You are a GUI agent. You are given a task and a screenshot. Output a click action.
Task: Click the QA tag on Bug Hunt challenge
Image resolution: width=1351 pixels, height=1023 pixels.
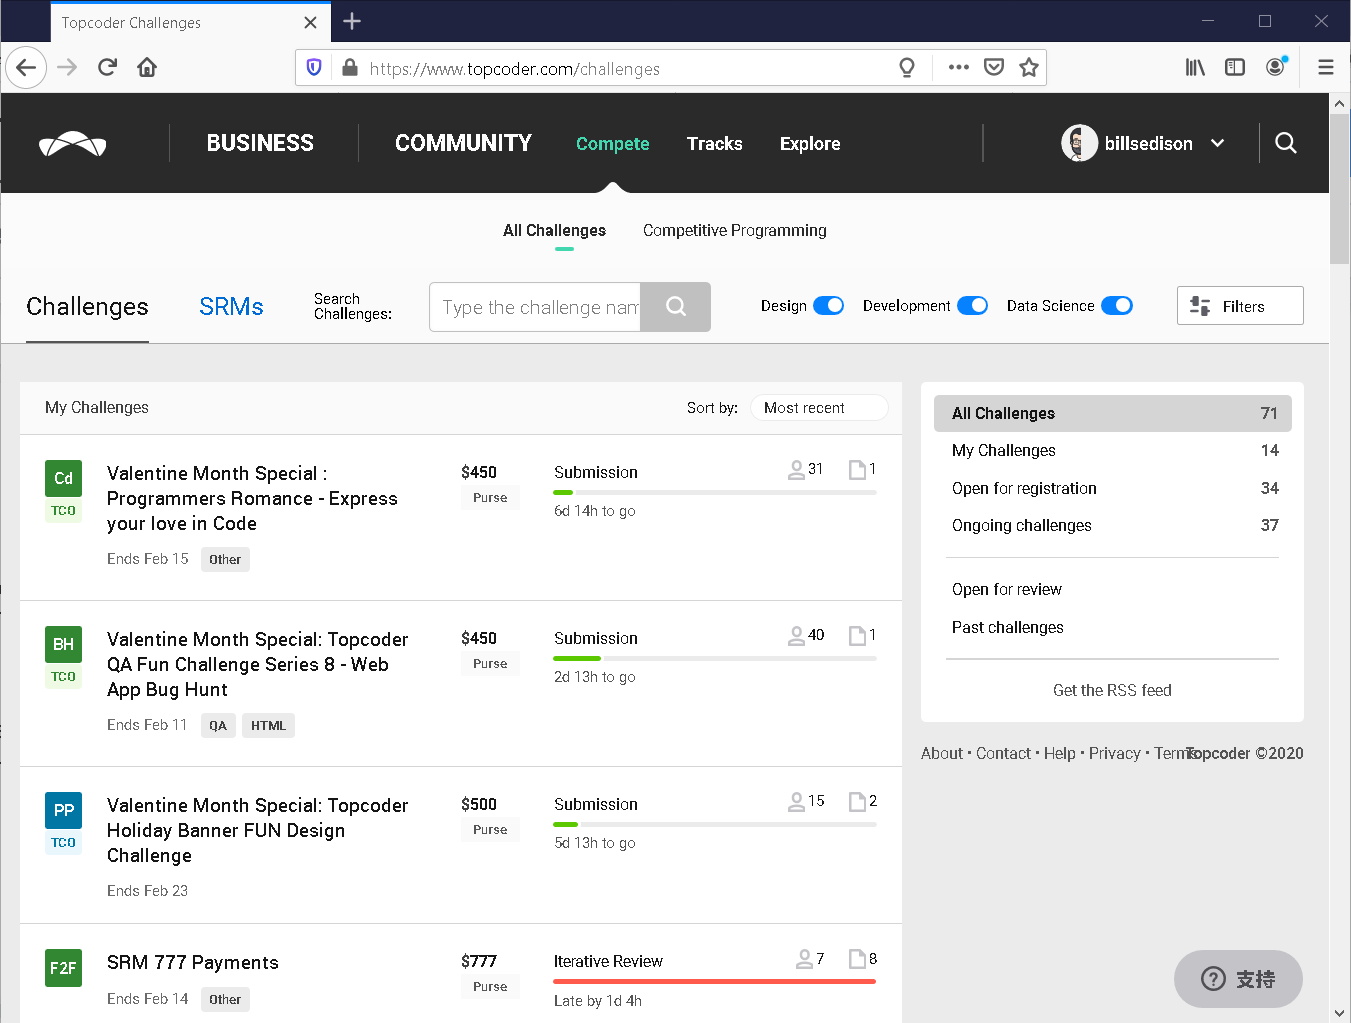click(x=218, y=726)
